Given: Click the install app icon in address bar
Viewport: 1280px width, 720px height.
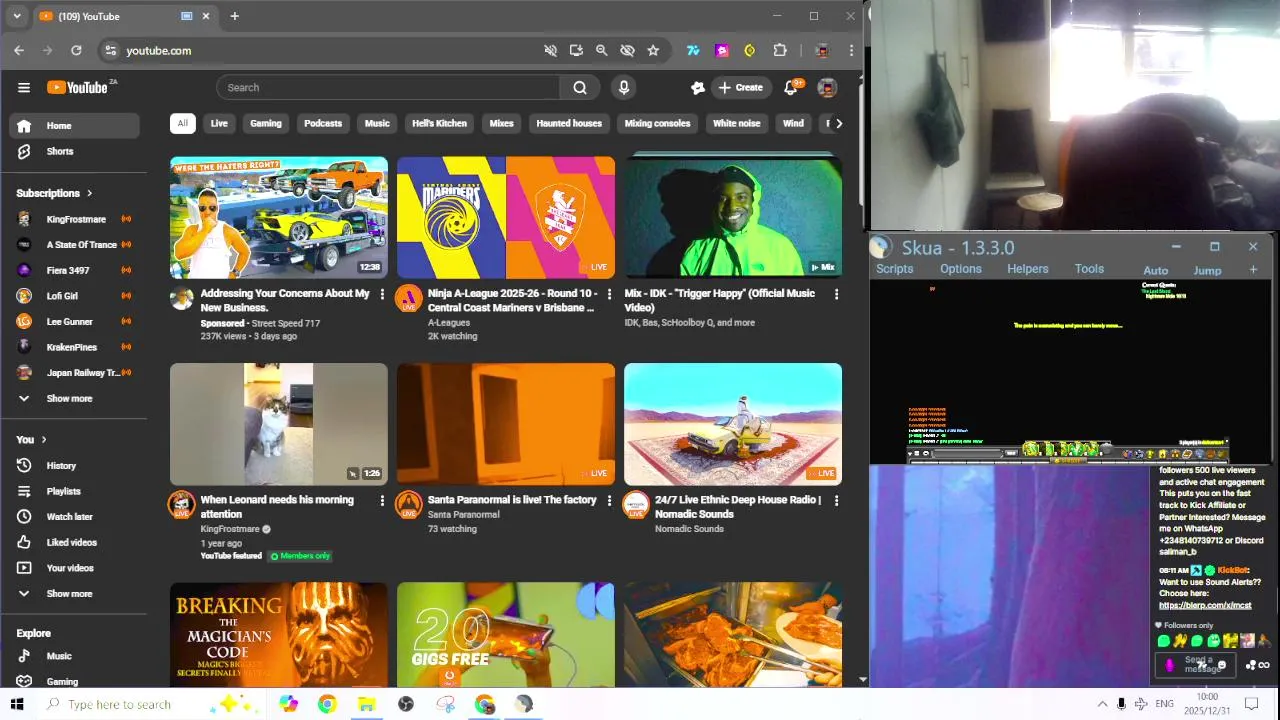Looking at the screenshot, I should tap(576, 50).
